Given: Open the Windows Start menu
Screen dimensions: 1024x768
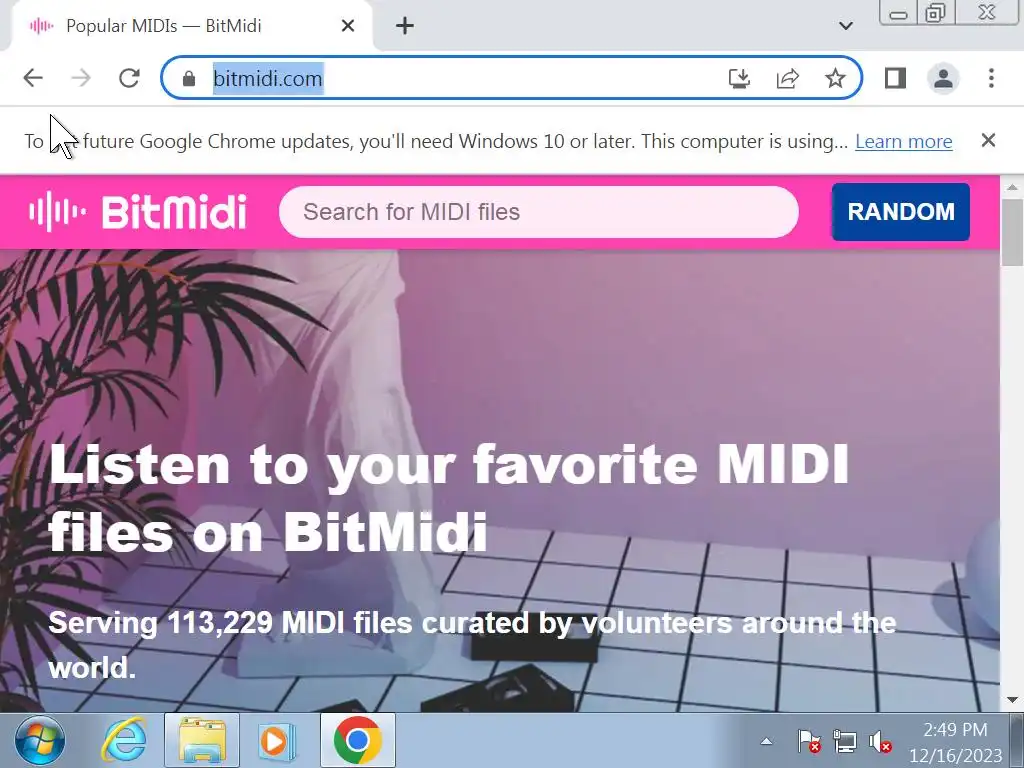Looking at the screenshot, I should coord(40,741).
